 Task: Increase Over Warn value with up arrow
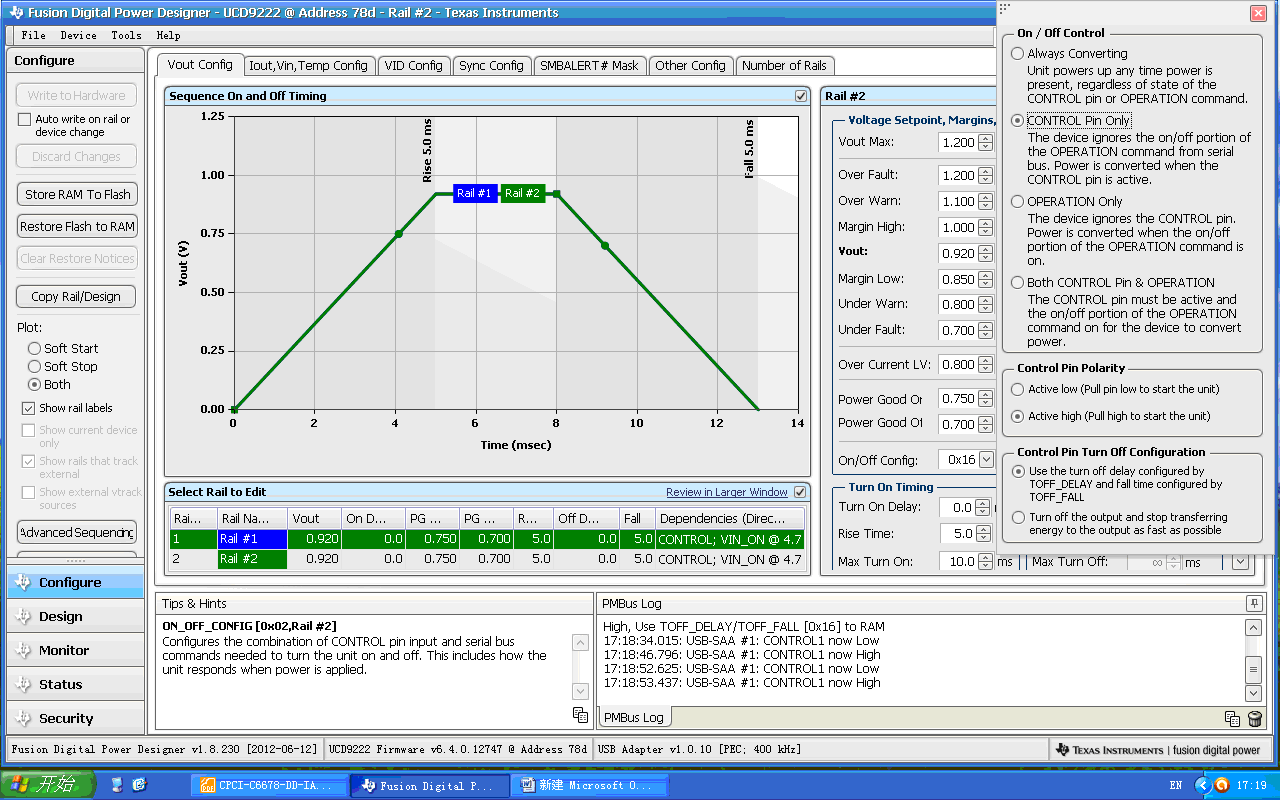986,197
